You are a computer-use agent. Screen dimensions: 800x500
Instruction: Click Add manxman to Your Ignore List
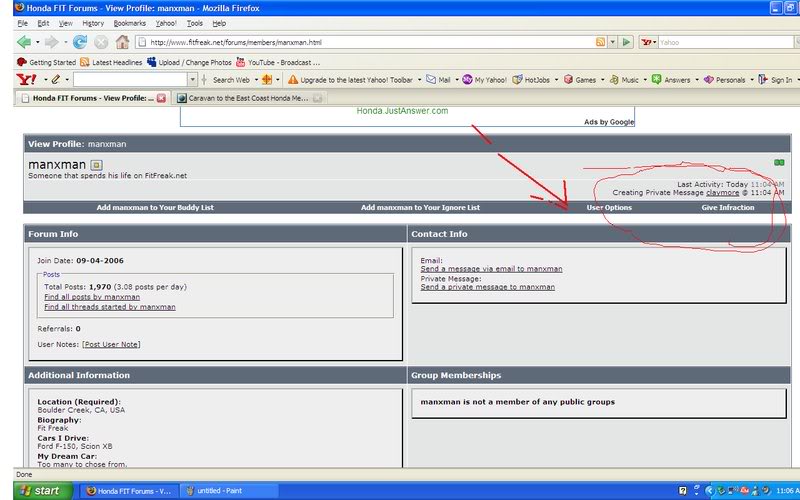(x=420, y=208)
